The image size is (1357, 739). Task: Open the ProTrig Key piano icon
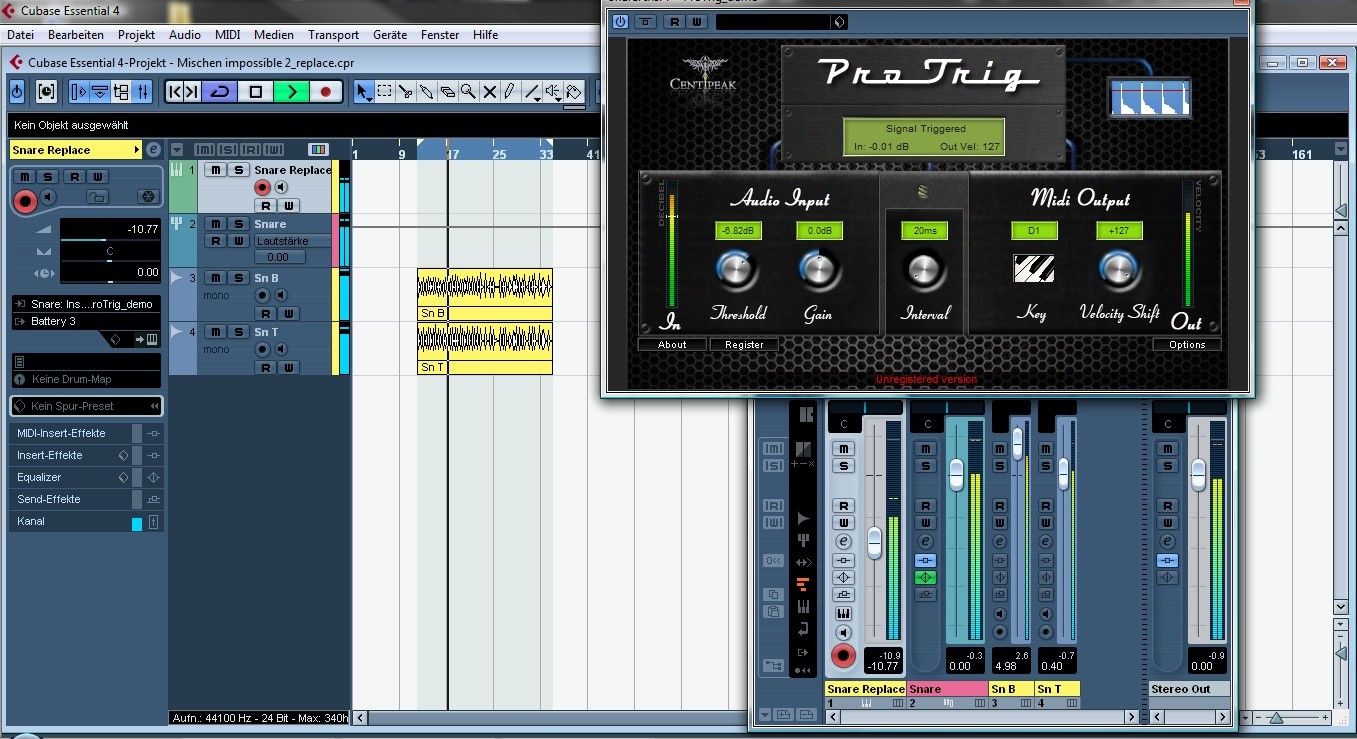coord(1032,270)
